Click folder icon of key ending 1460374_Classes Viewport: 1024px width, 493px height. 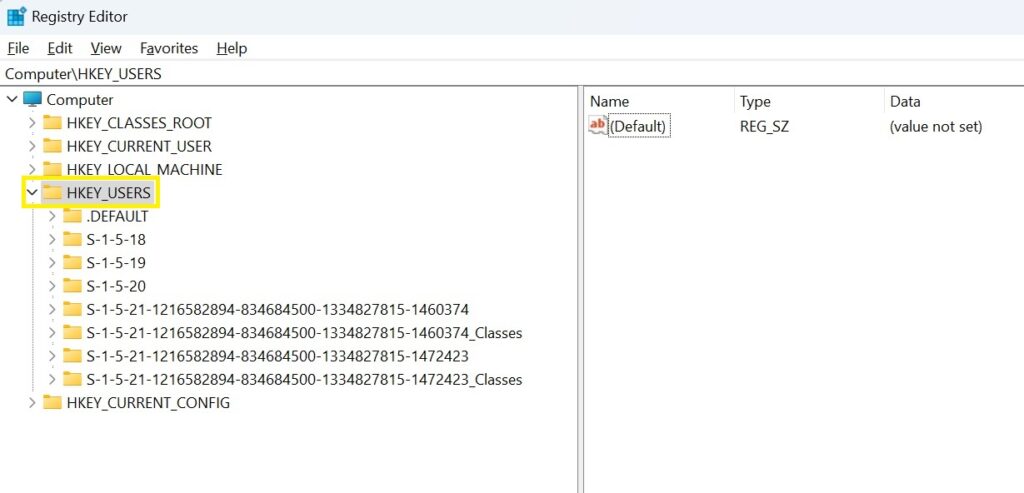tap(72, 333)
